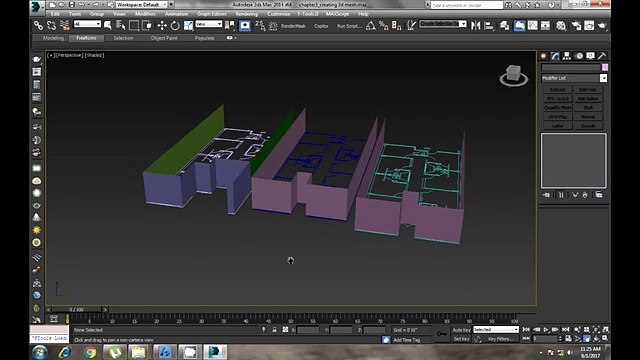This screenshot has width=640, height=360.
Task: Click the Play Animation button
Action: tap(546, 329)
